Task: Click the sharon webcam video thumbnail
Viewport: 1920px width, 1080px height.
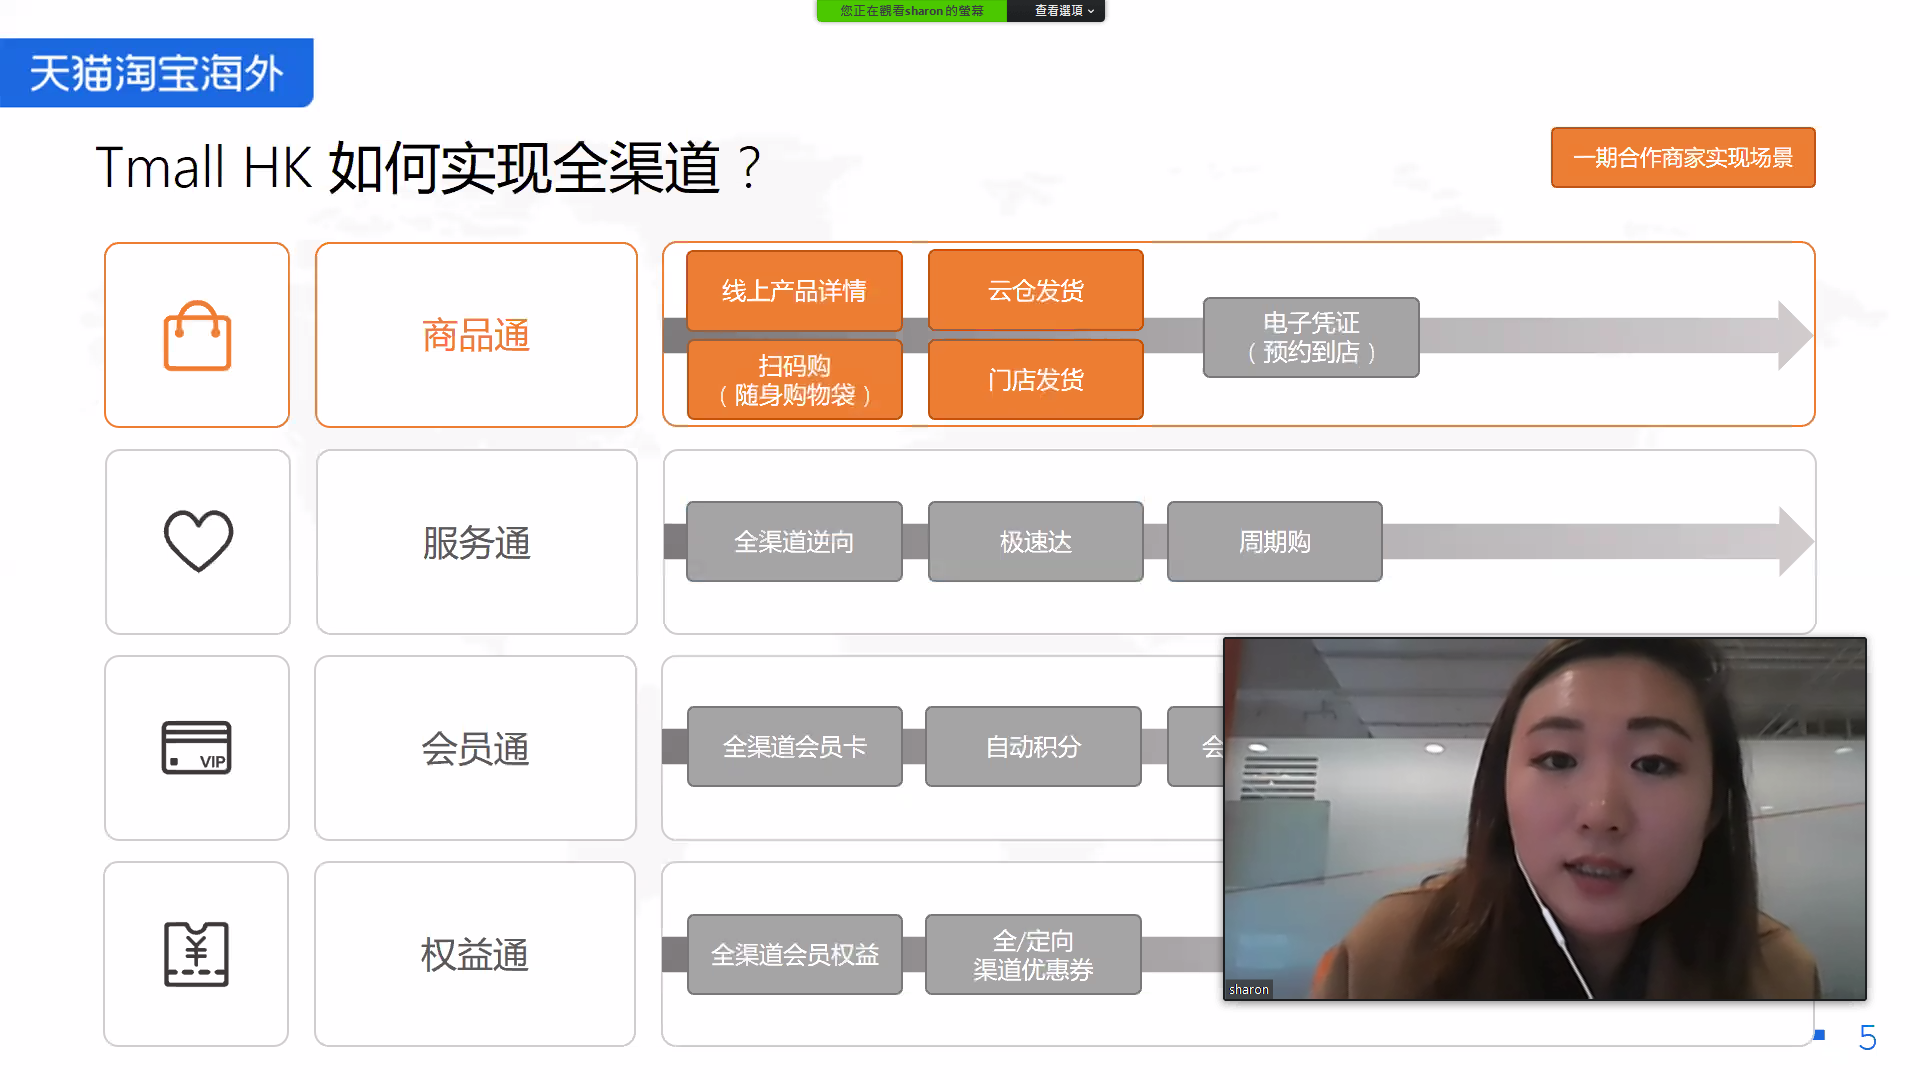Action: tap(1545, 819)
